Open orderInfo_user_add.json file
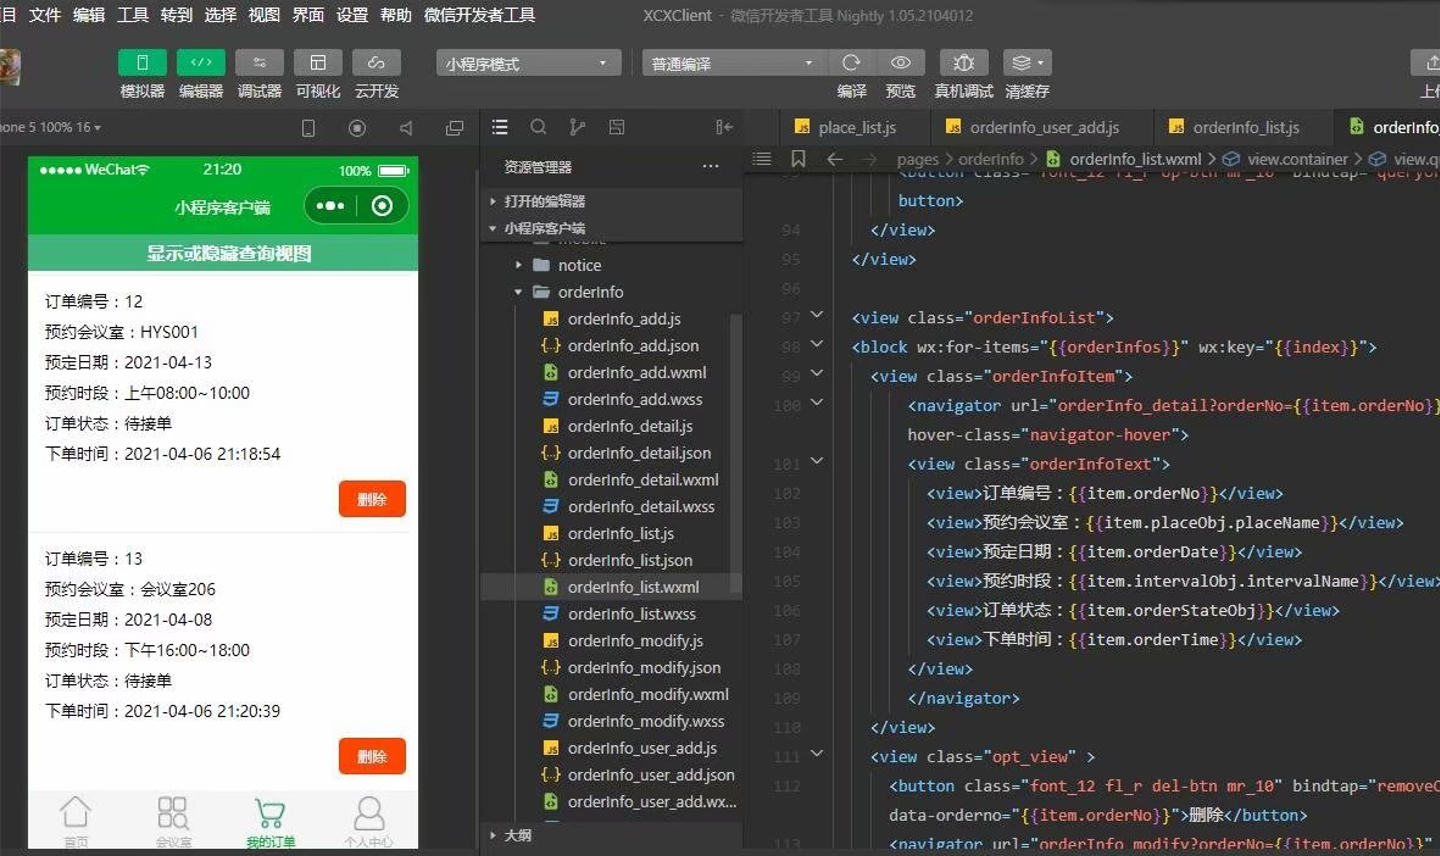The width and height of the screenshot is (1440, 856). pyautogui.click(x=651, y=775)
